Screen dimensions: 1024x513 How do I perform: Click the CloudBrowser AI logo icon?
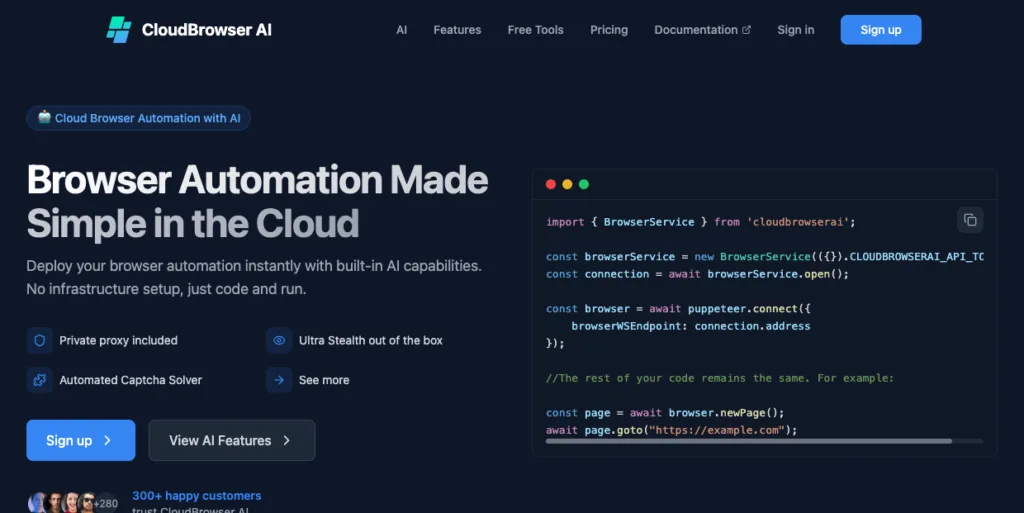pyautogui.click(x=119, y=30)
